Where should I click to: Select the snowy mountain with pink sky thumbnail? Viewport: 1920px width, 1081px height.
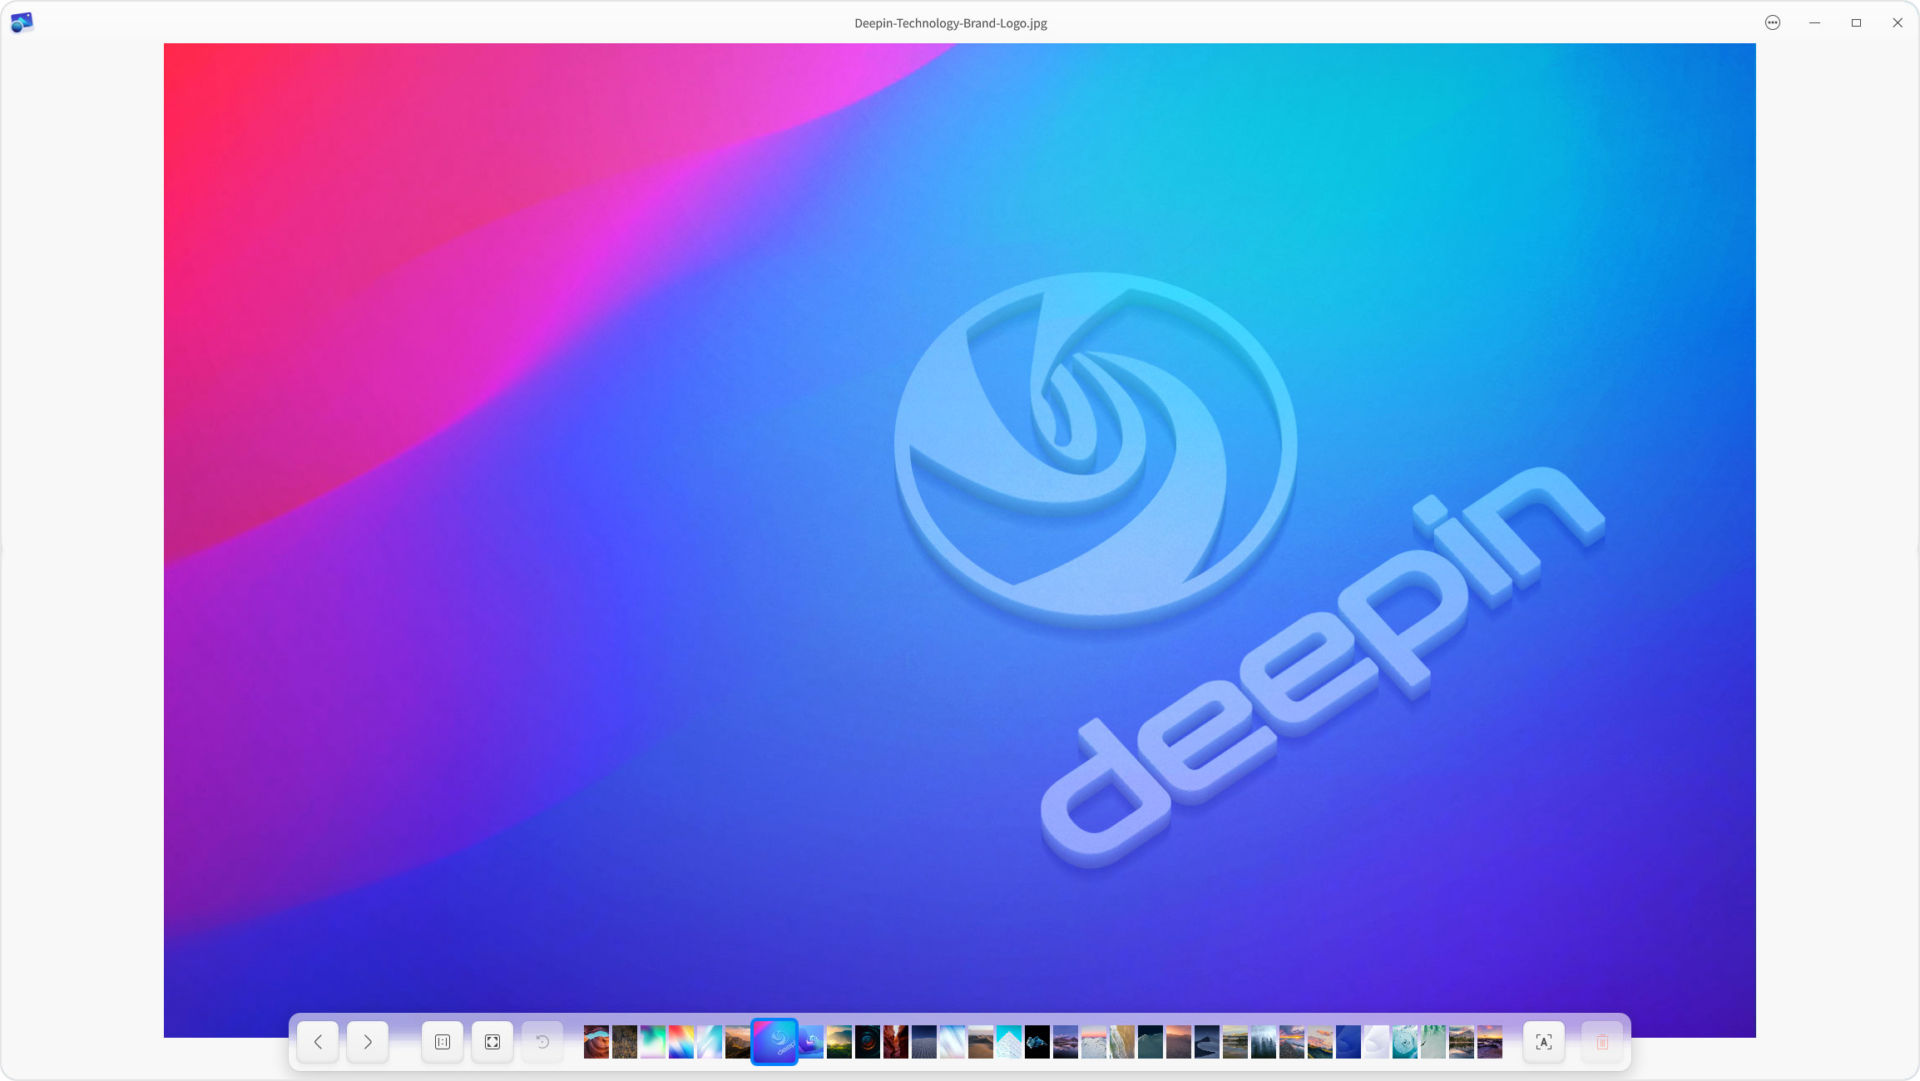(x=1094, y=1042)
